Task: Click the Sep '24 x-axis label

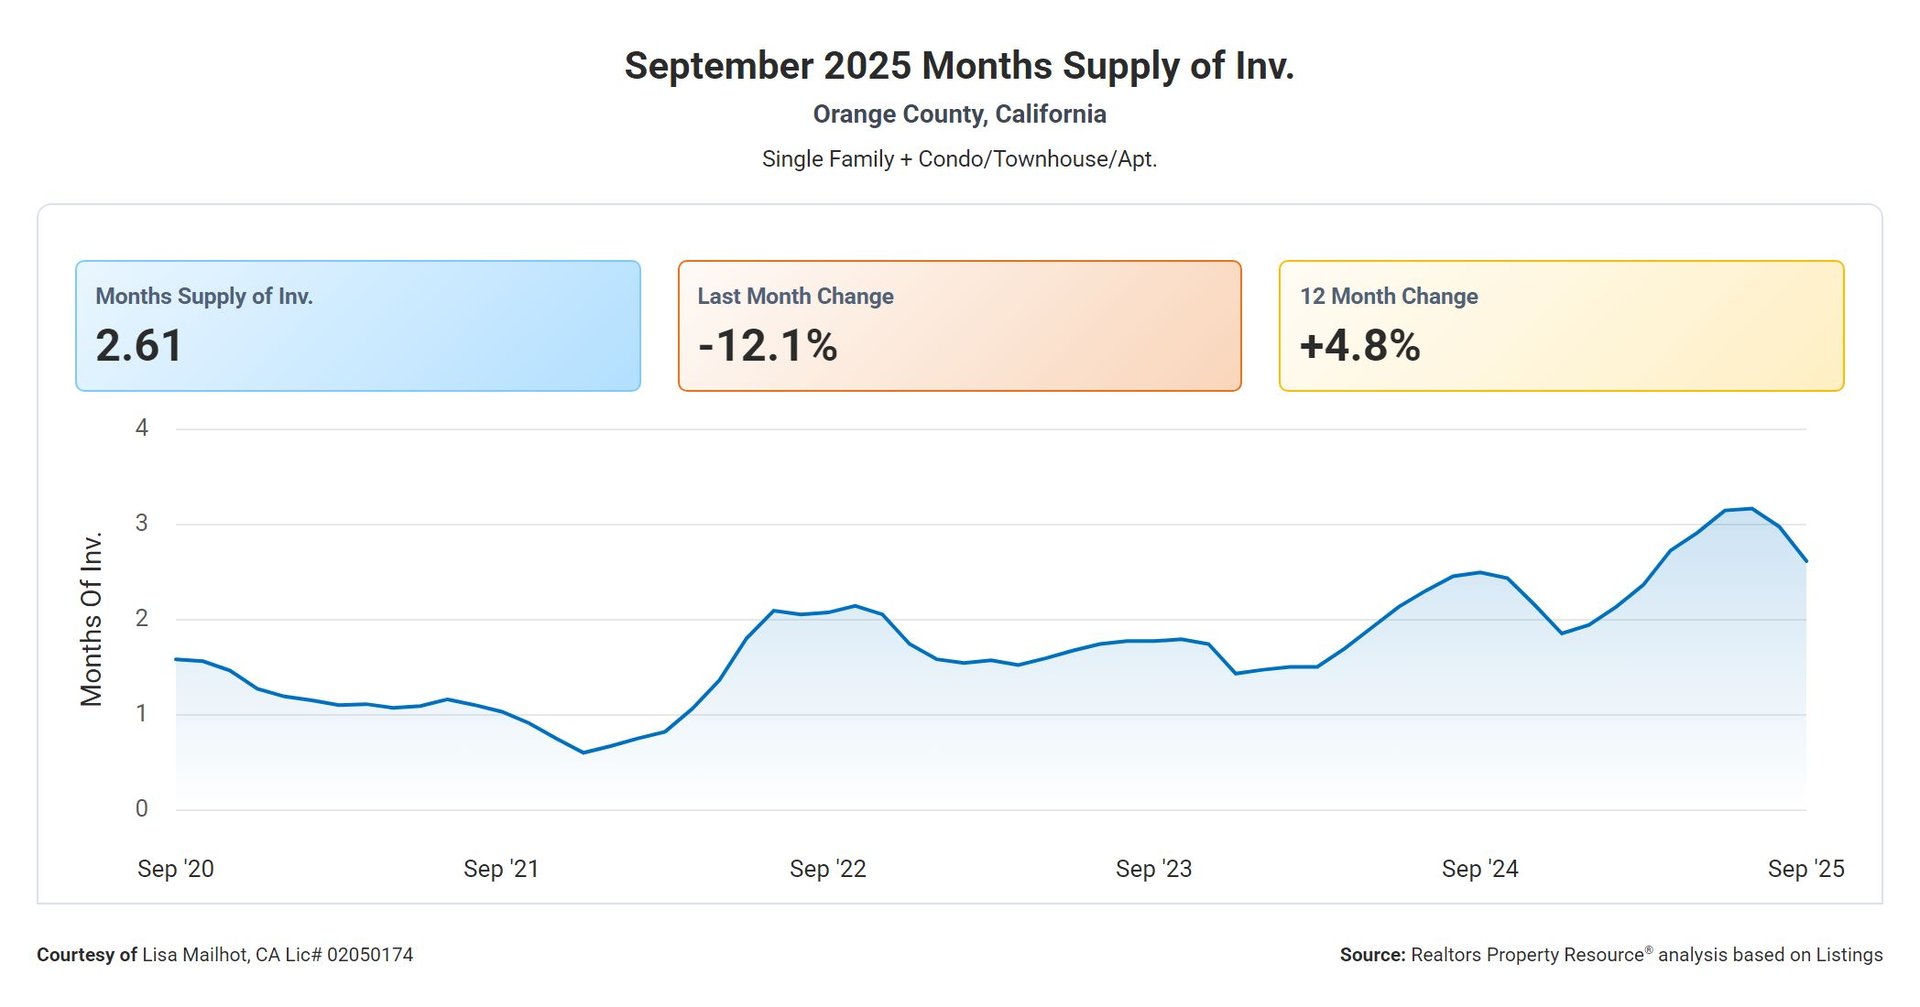Action: click(x=1480, y=869)
